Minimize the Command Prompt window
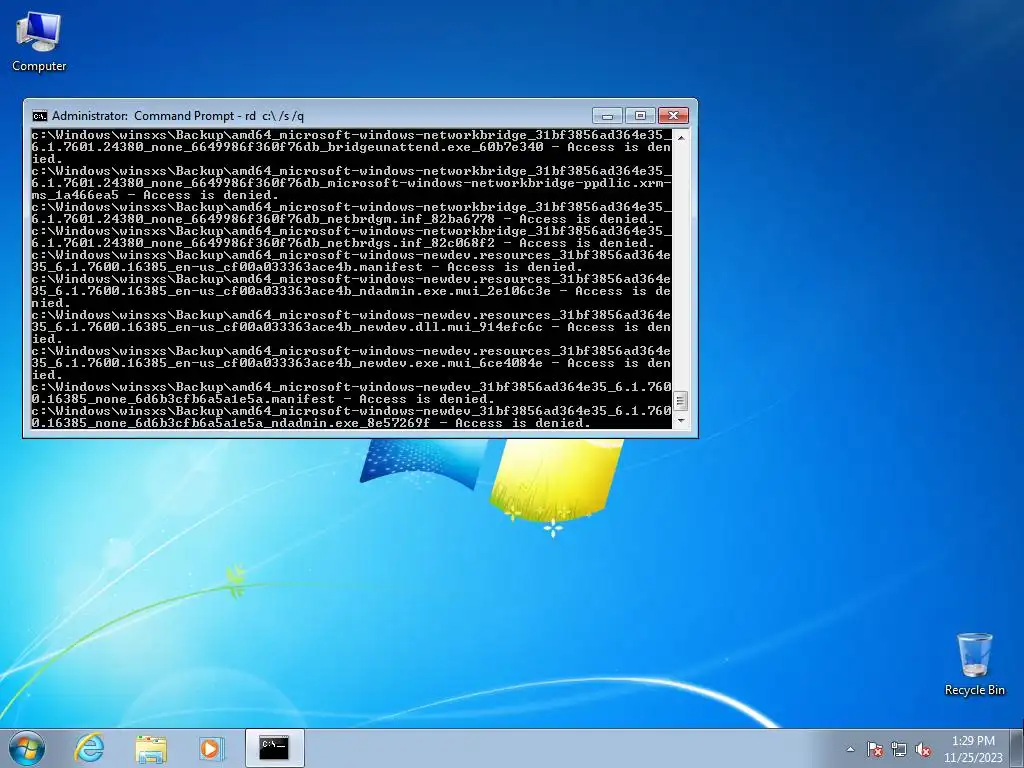Screen dimensions: 1024x768 pyautogui.click(x=607, y=116)
